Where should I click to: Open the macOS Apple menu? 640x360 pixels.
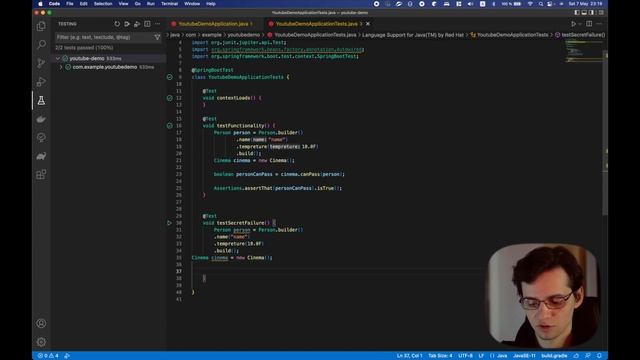tap(40, 4)
